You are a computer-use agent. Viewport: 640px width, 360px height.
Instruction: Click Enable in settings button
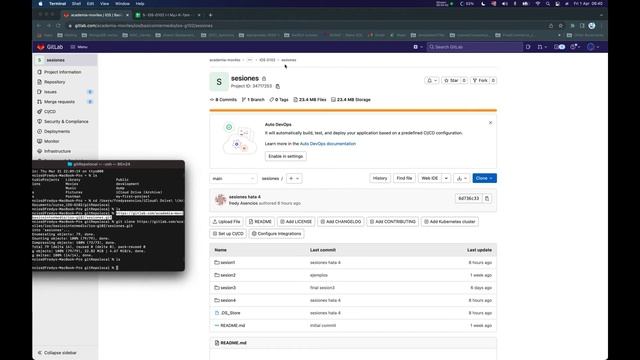286,156
